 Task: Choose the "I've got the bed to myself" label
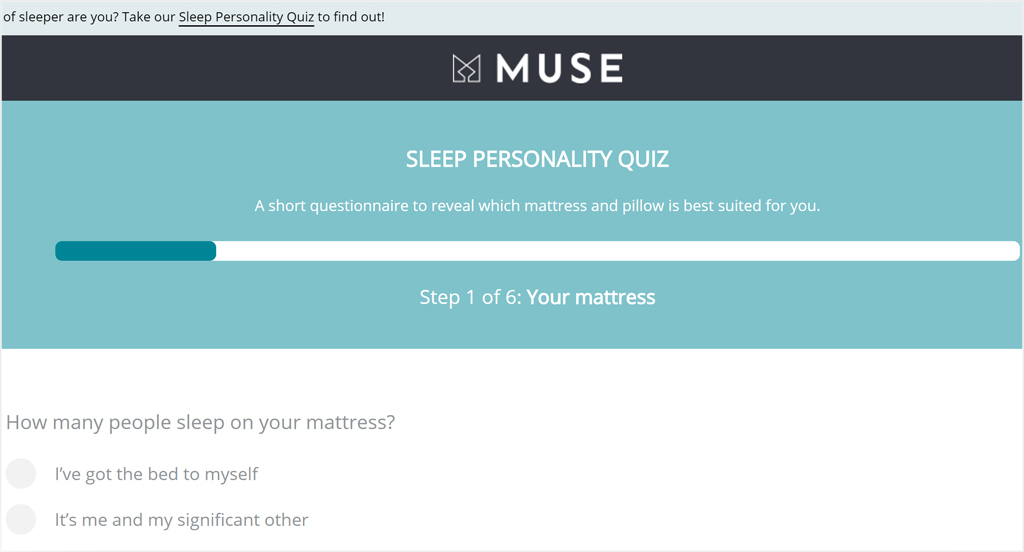[156, 474]
